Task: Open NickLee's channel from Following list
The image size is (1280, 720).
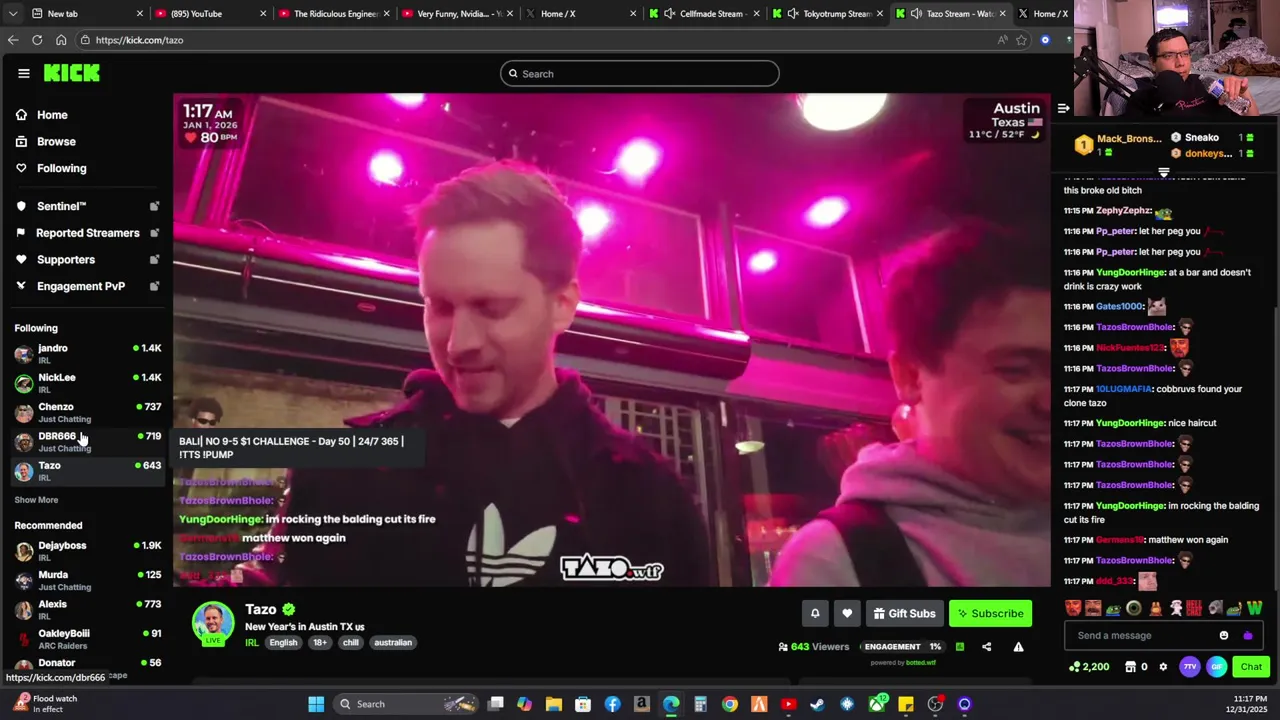Action: (x=88, y=383)
